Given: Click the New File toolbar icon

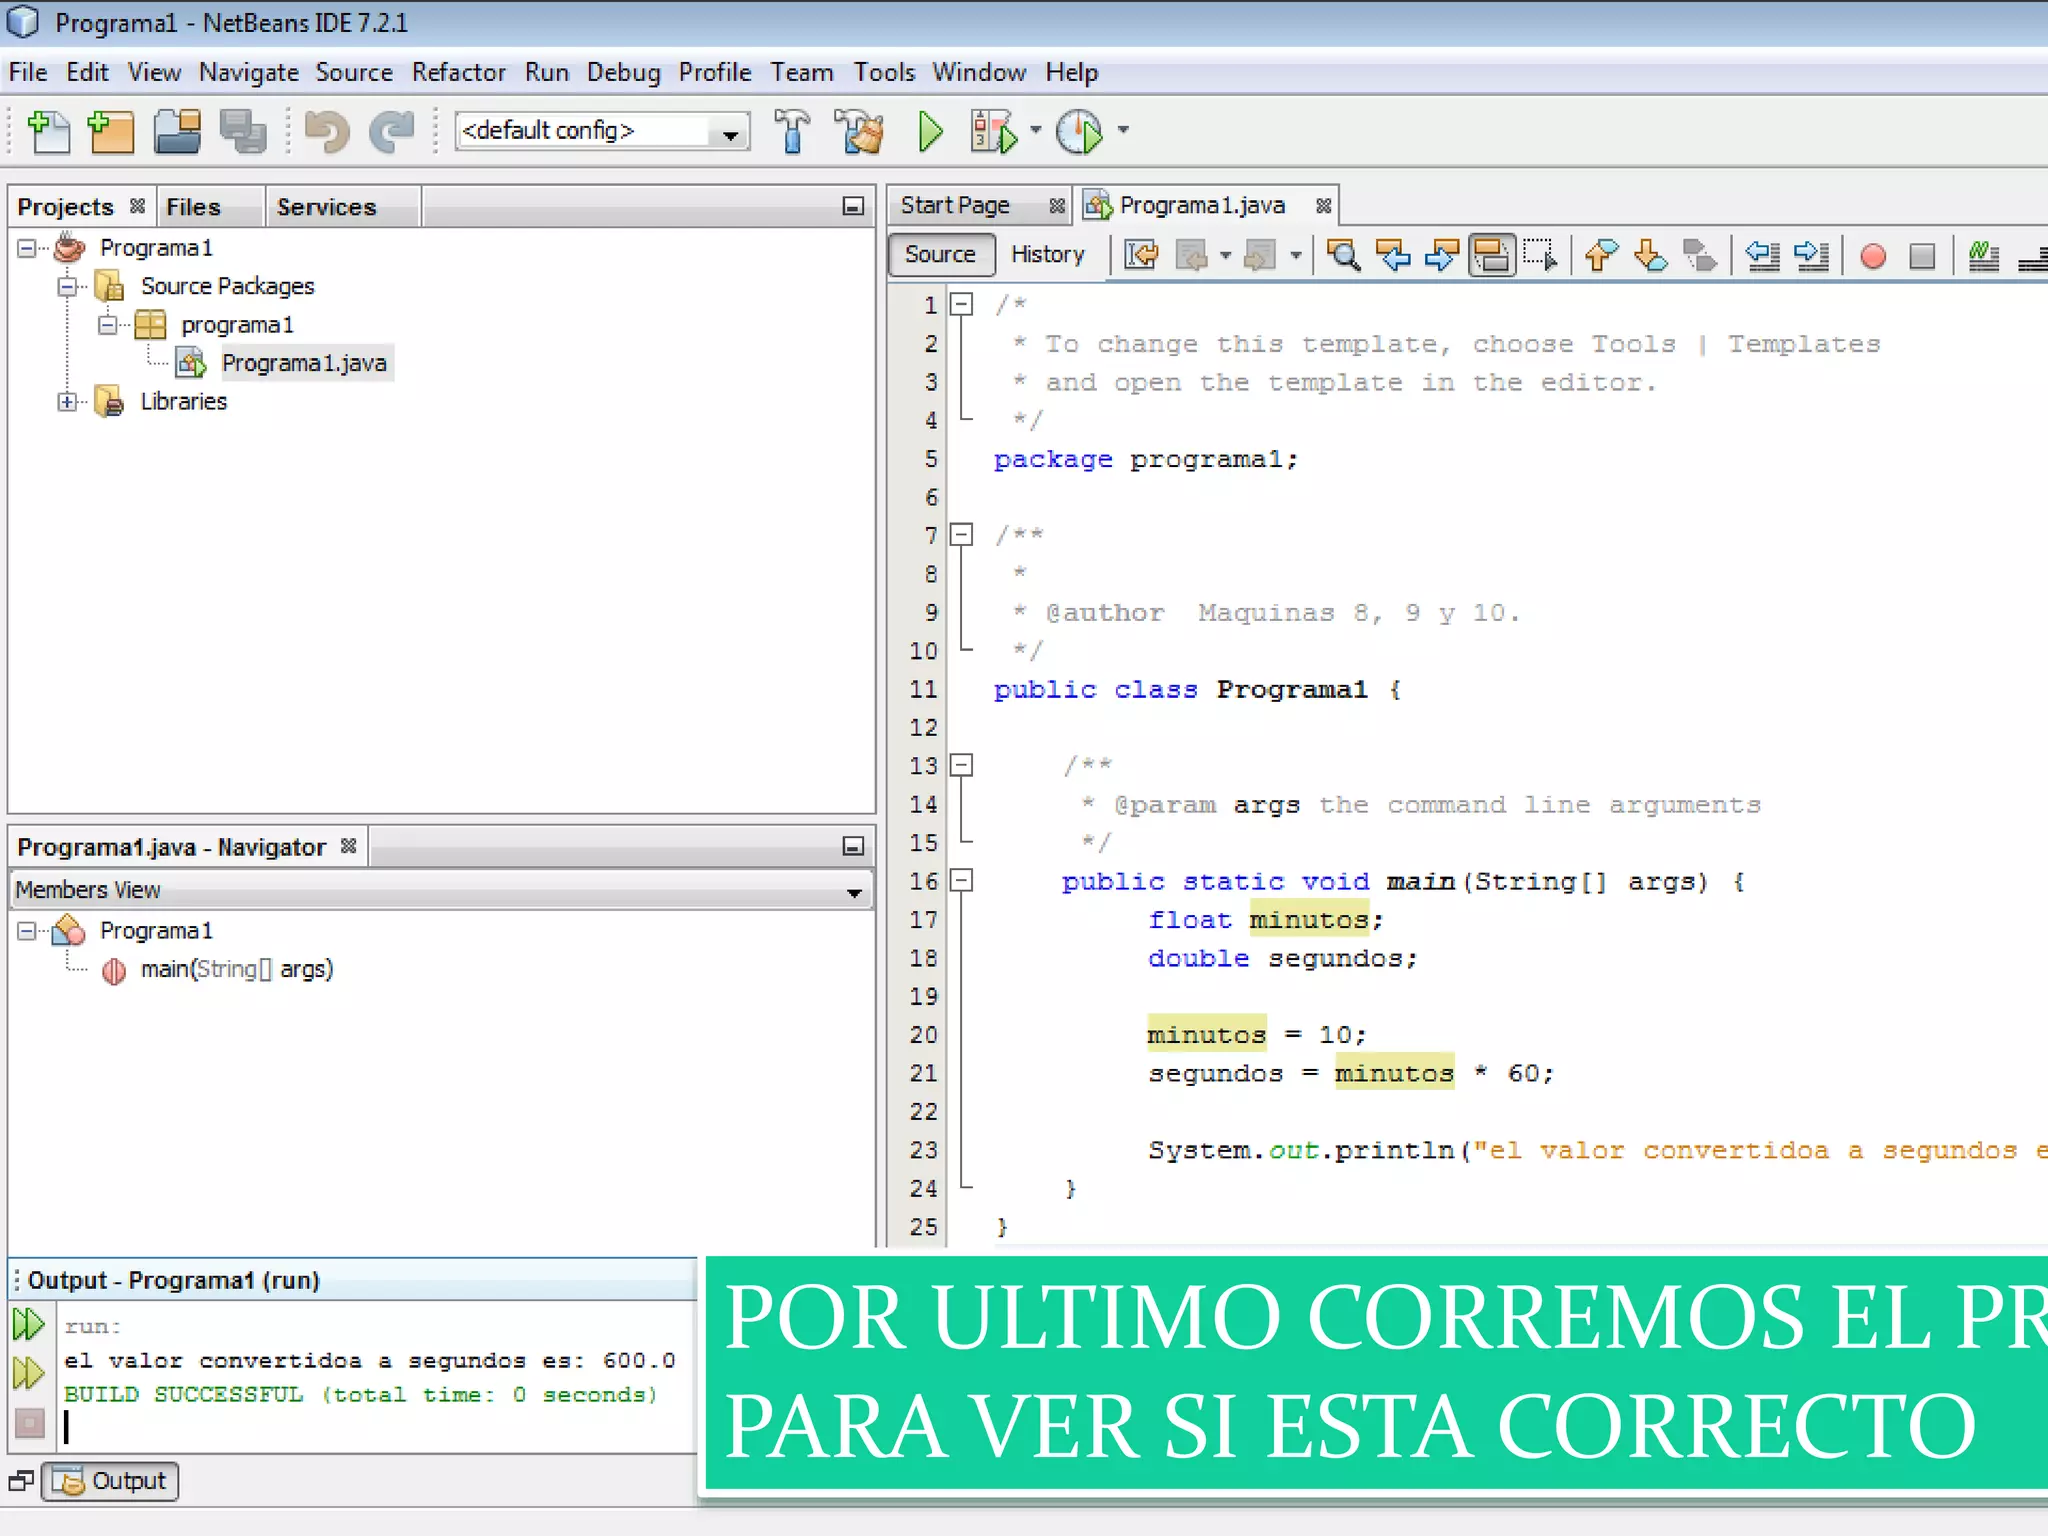Looking at the screenshot, I should (49, 131).
